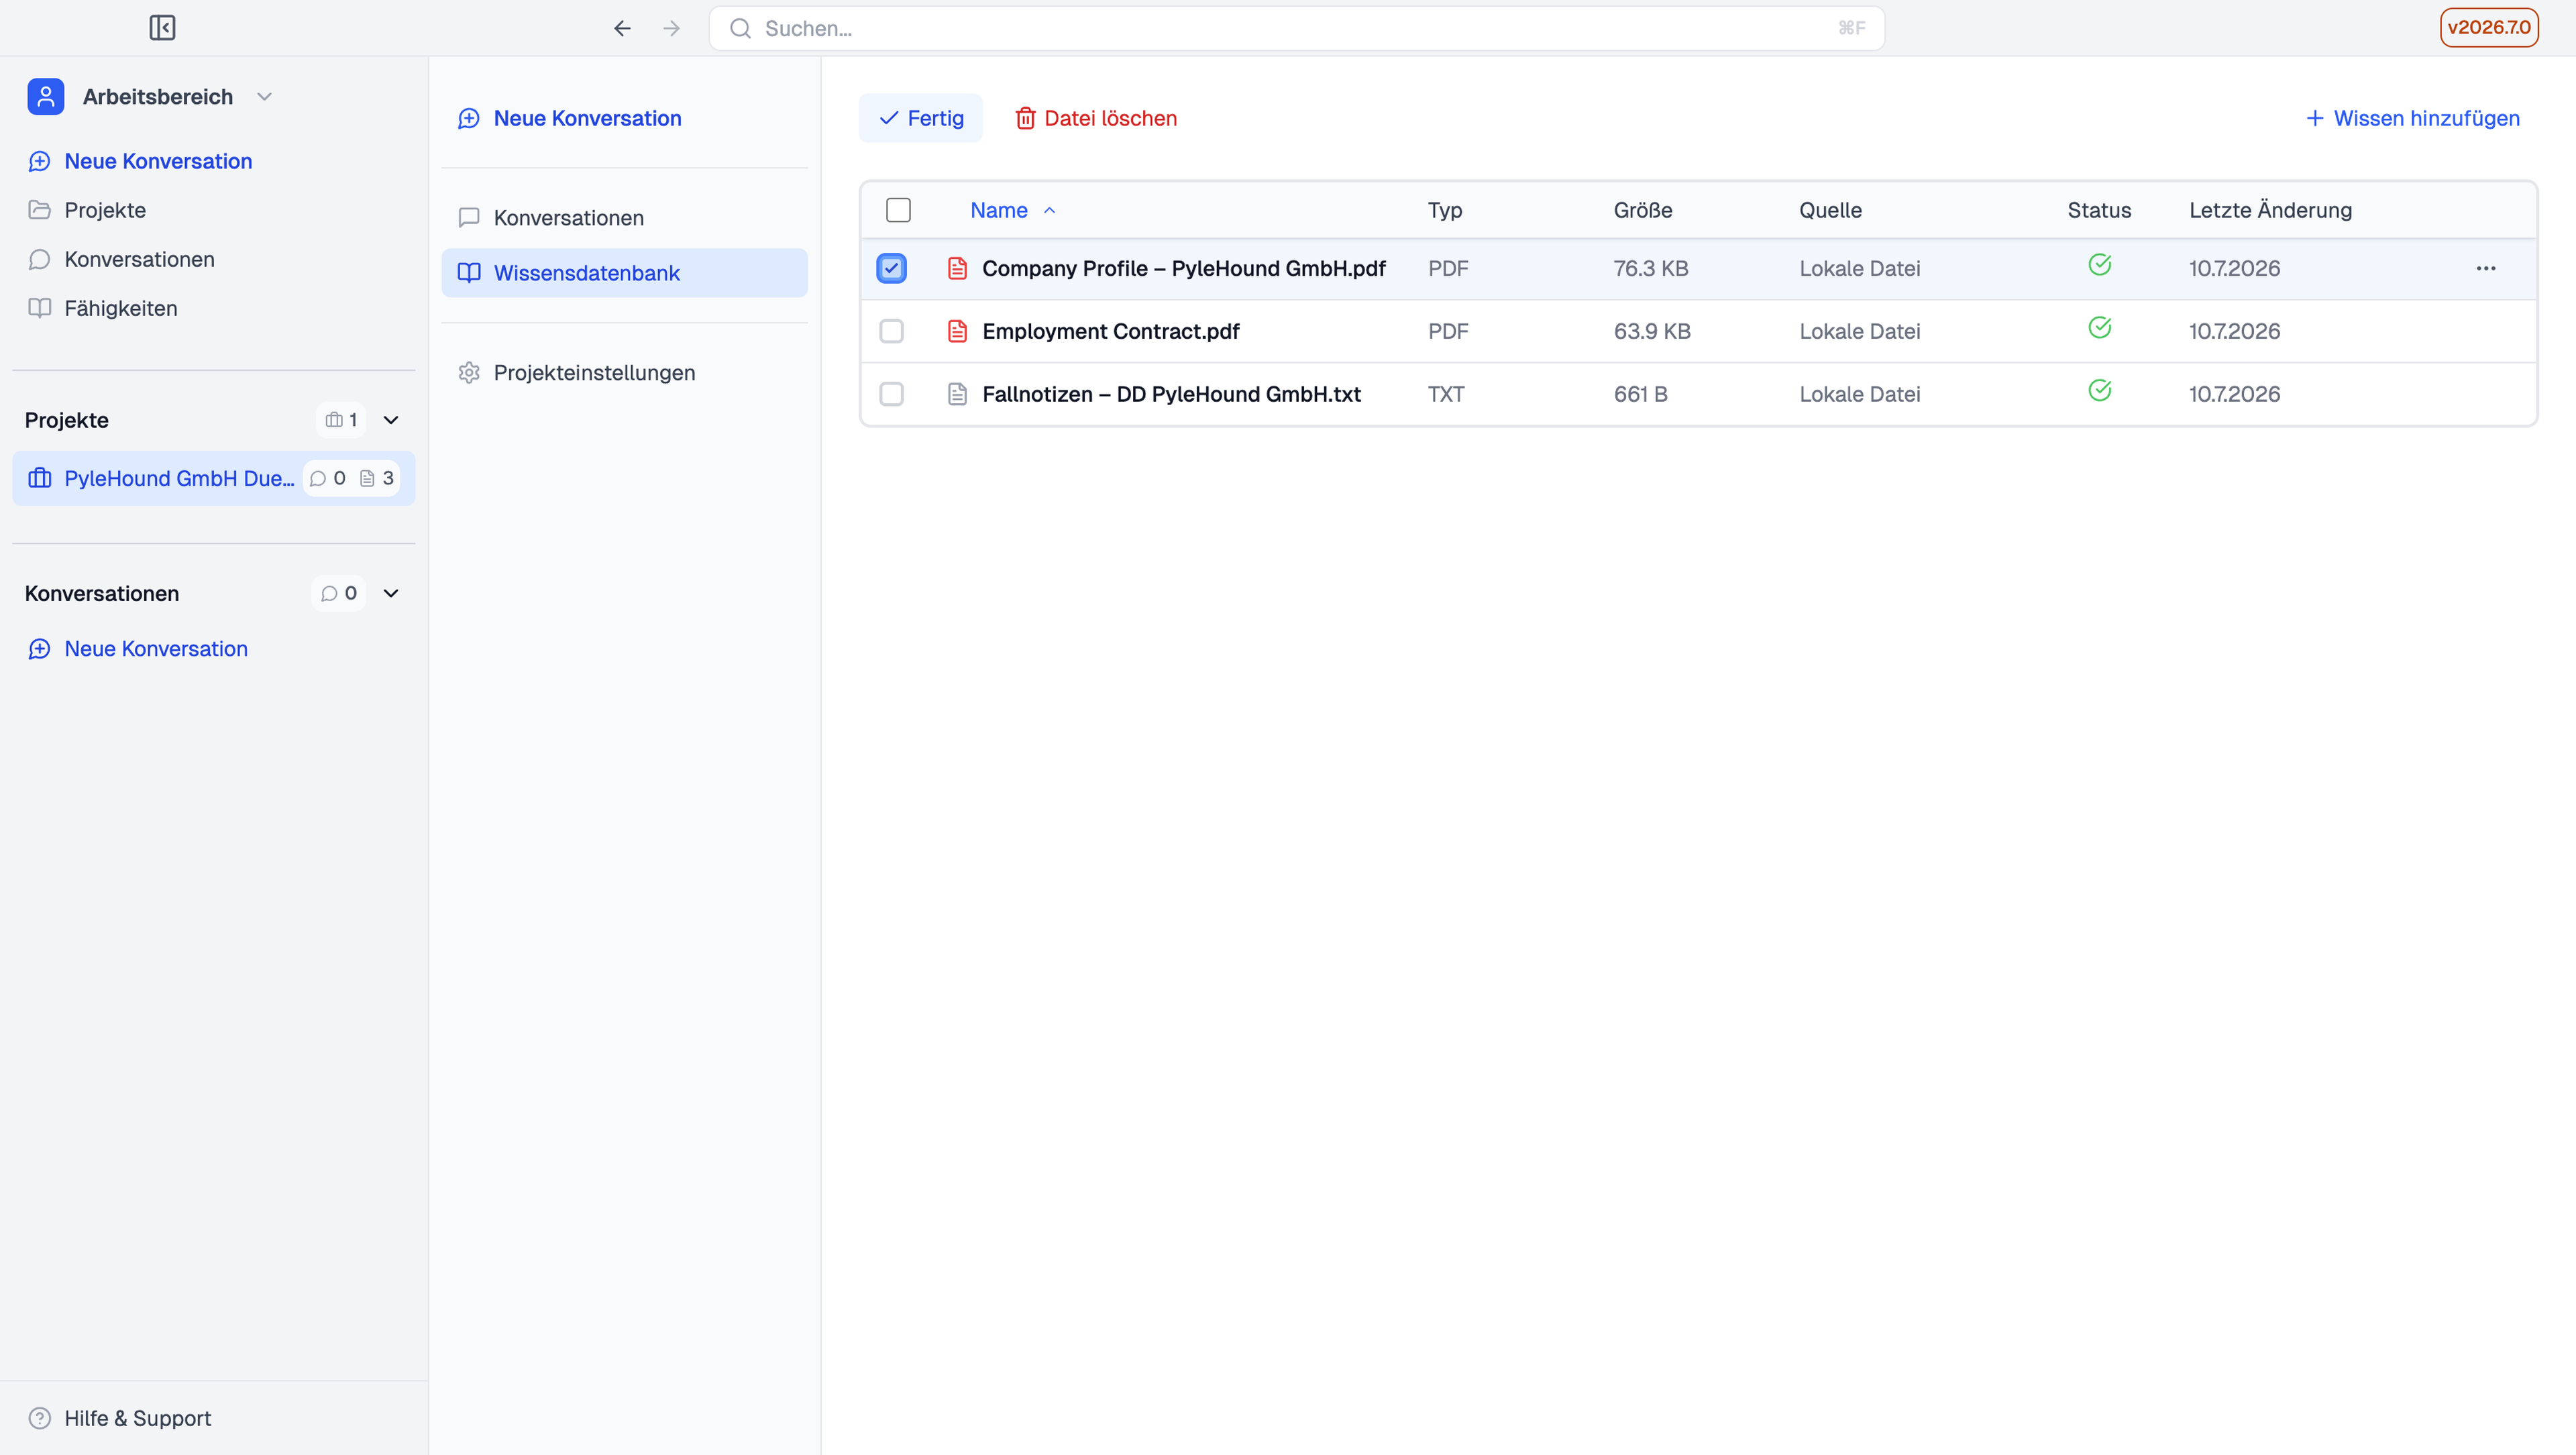Open the three-dot menu for Company Profile
The width and height of the screenshot is (2576, 1455).
(2486, 268)
